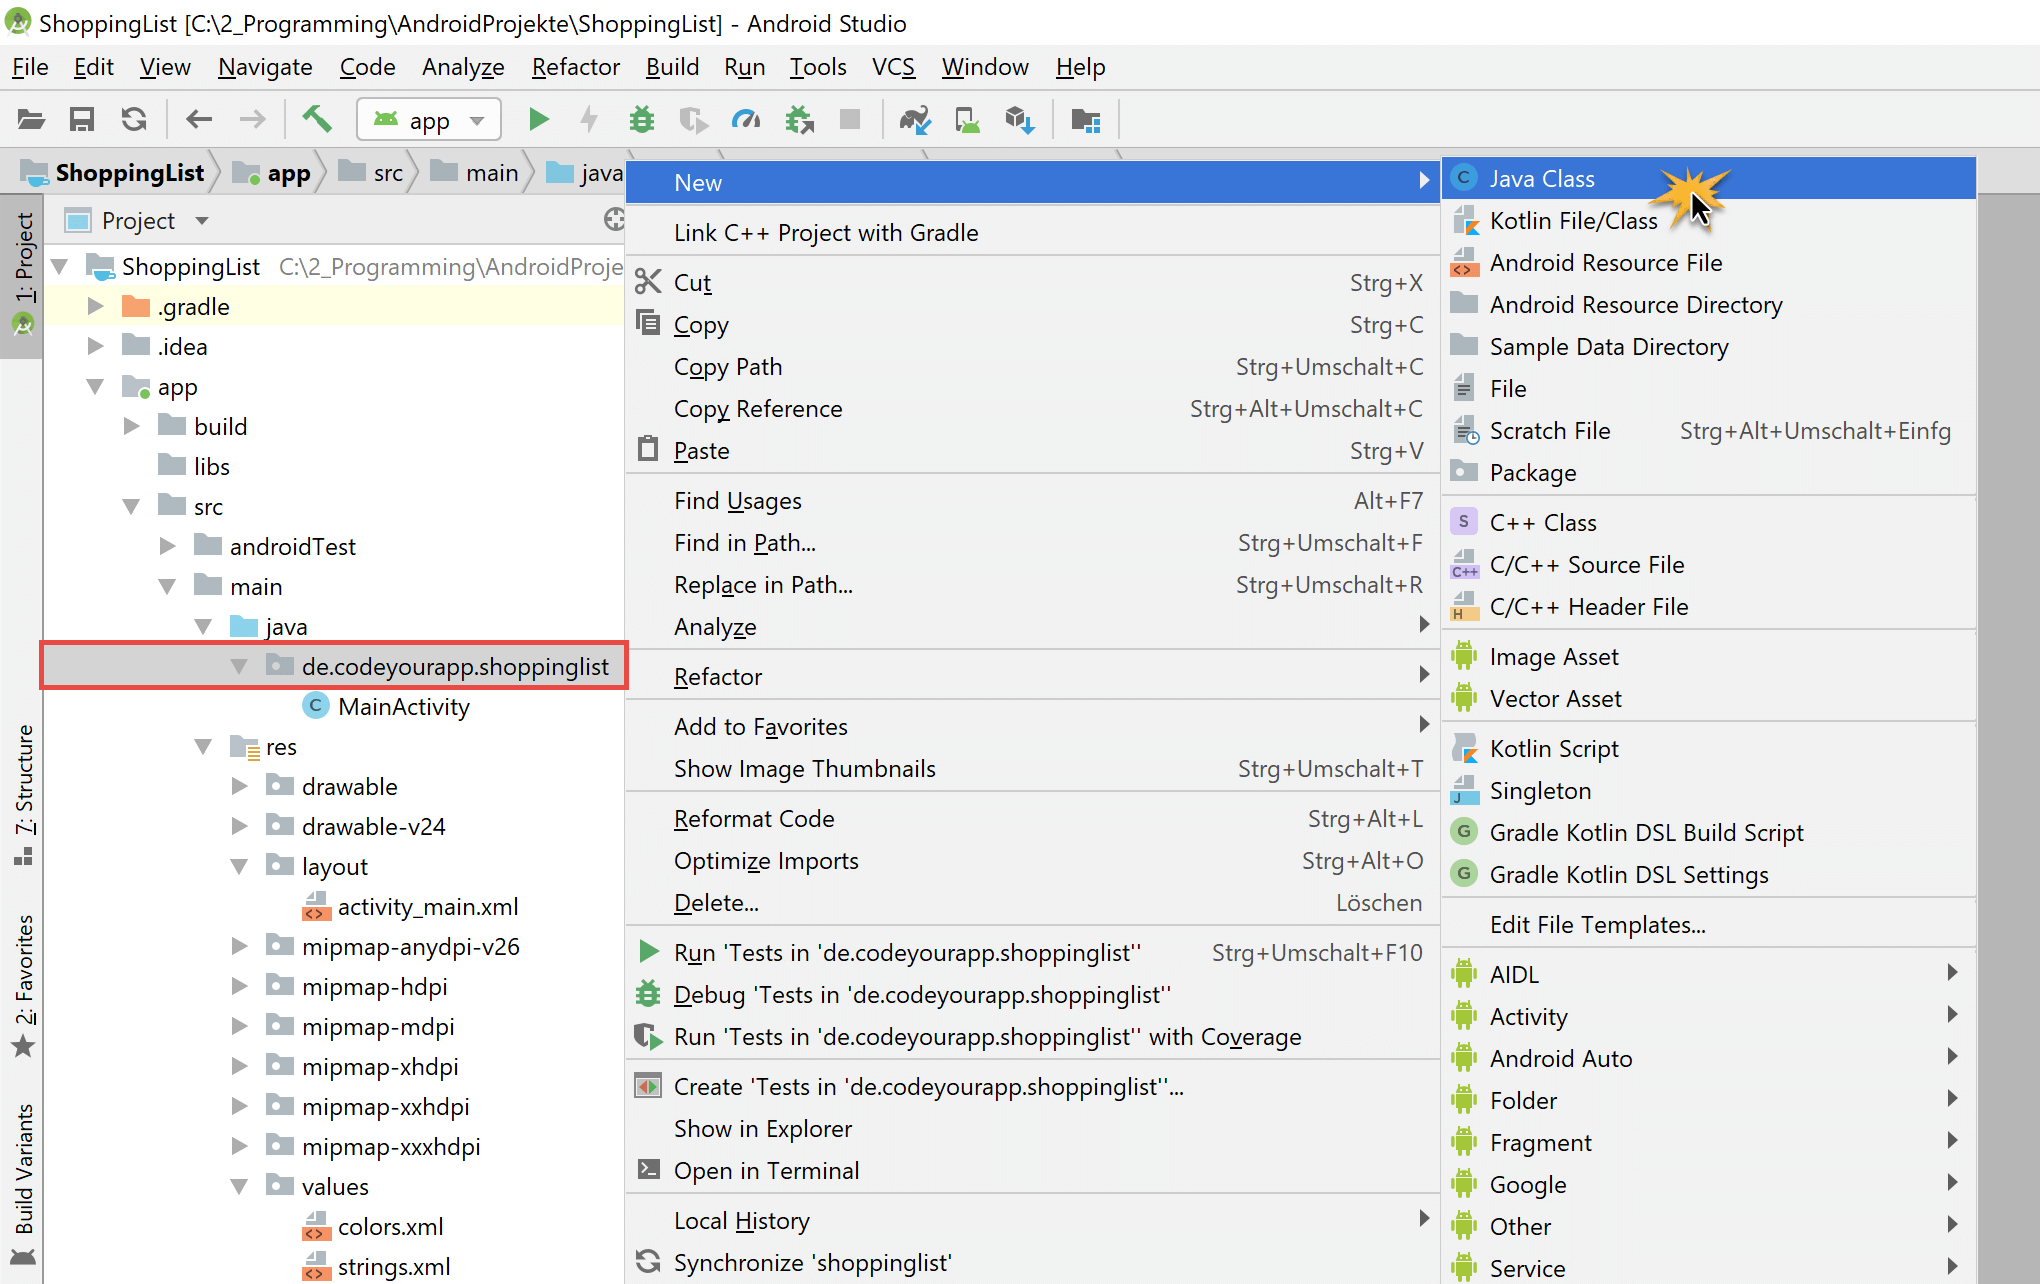
Task: Select activity_main.xml in project tree
Action: pyautogui.click(x=411, y=907)
